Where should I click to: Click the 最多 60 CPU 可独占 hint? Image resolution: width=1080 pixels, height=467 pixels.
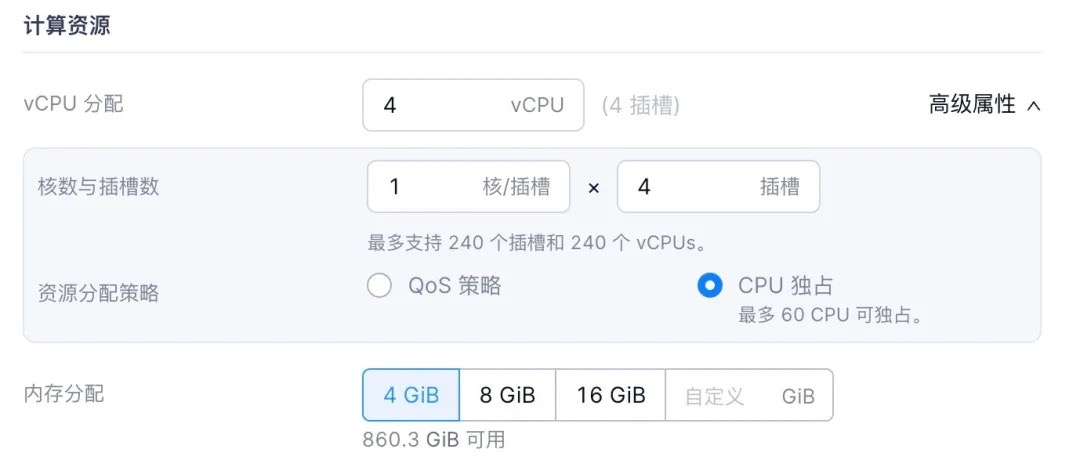point(829,315)
